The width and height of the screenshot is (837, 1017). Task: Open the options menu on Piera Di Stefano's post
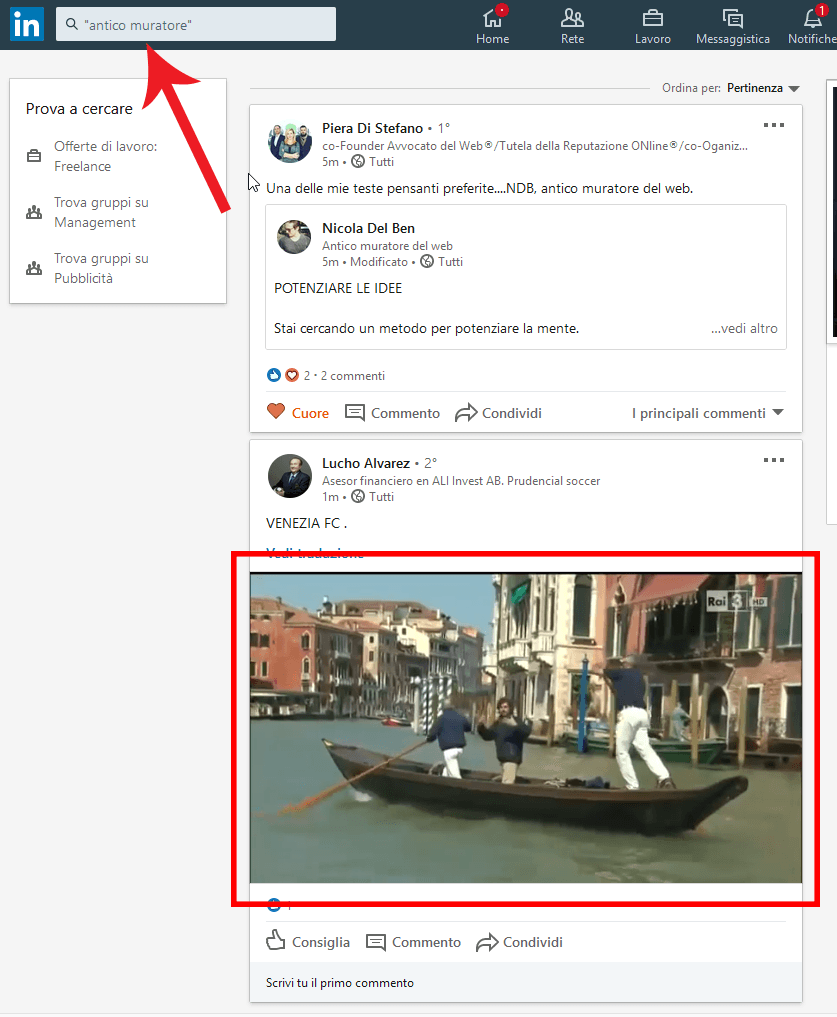click(773, 125)
